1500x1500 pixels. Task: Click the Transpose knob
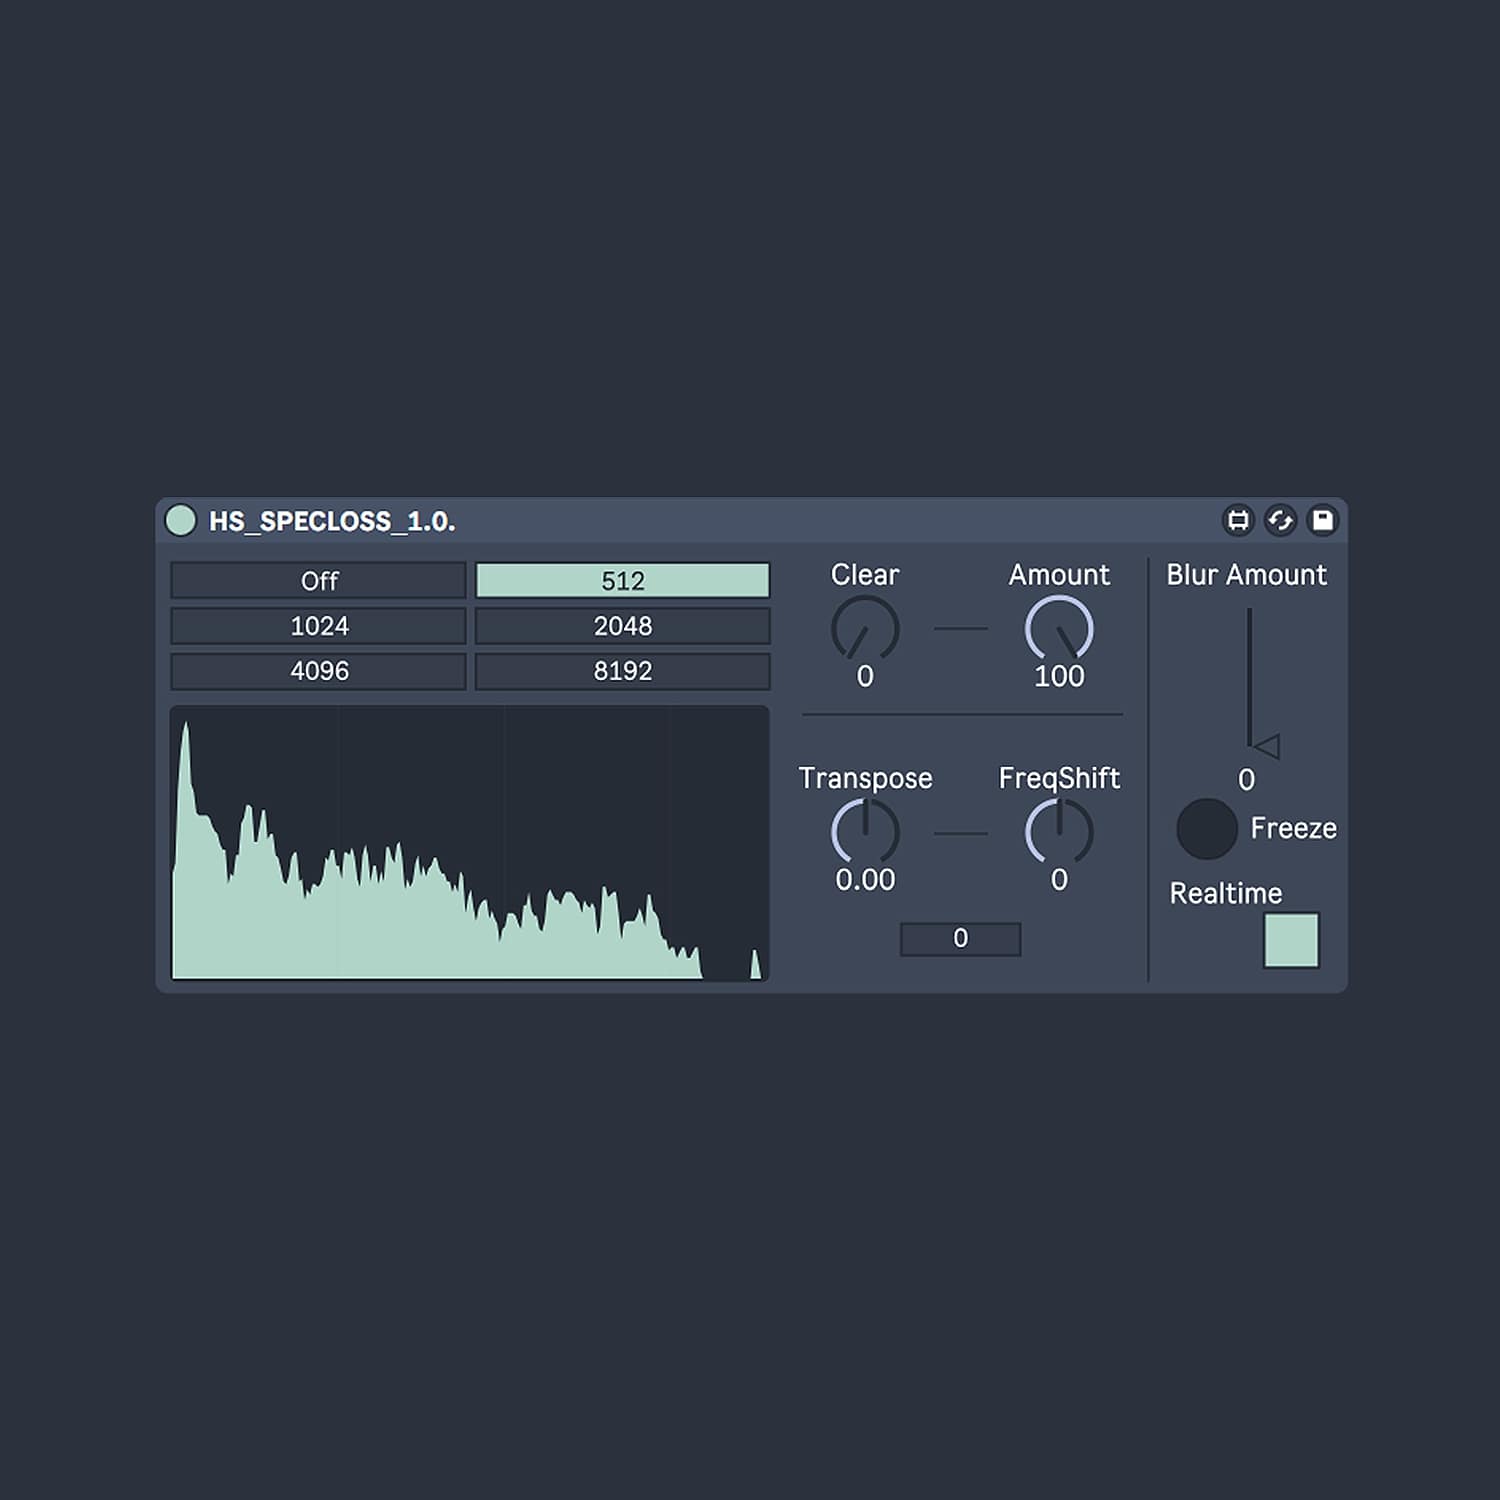pos(865,832)
